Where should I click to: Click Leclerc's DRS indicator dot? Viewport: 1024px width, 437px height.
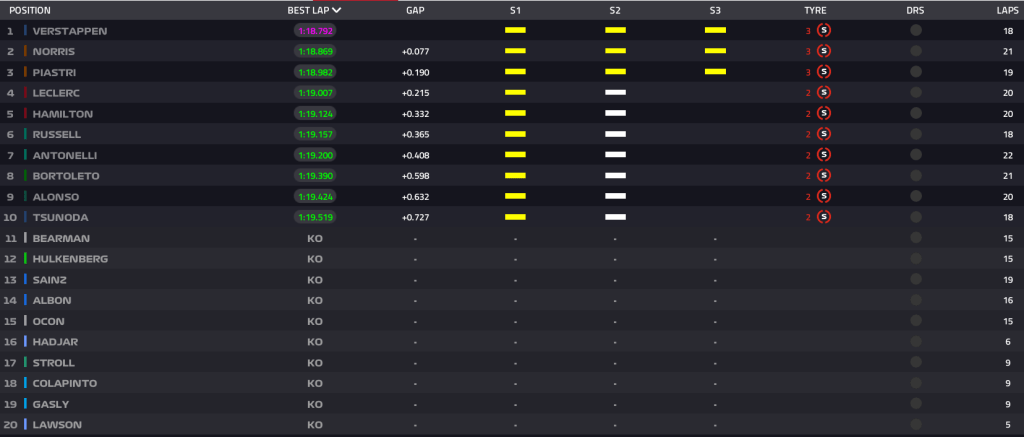916,93
